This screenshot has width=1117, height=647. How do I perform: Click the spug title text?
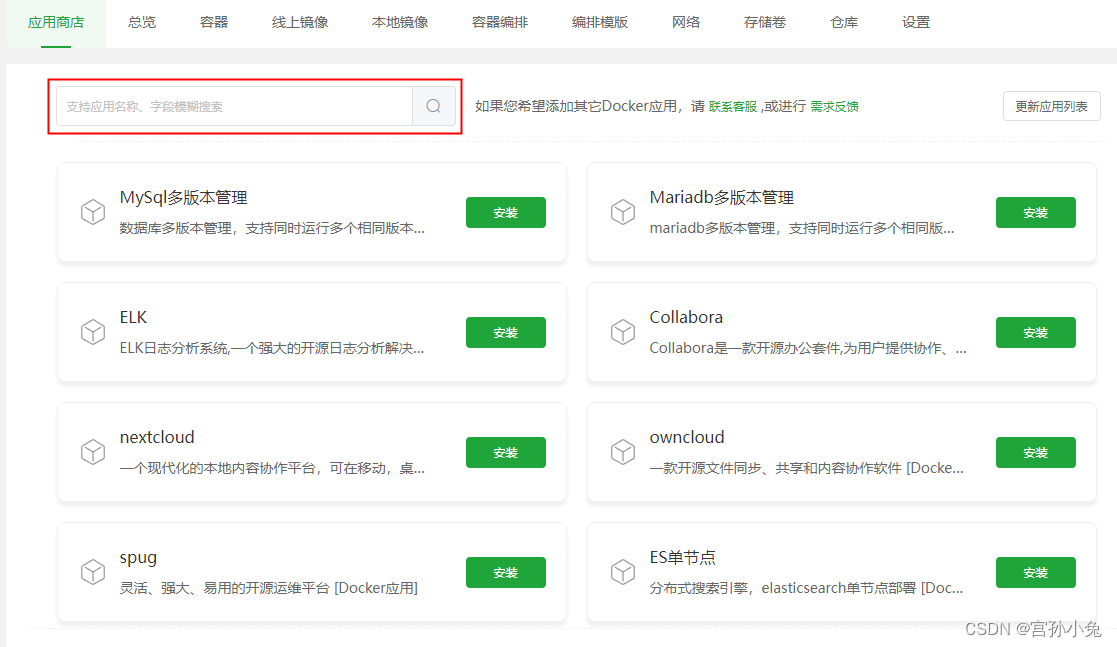(138, 558)
